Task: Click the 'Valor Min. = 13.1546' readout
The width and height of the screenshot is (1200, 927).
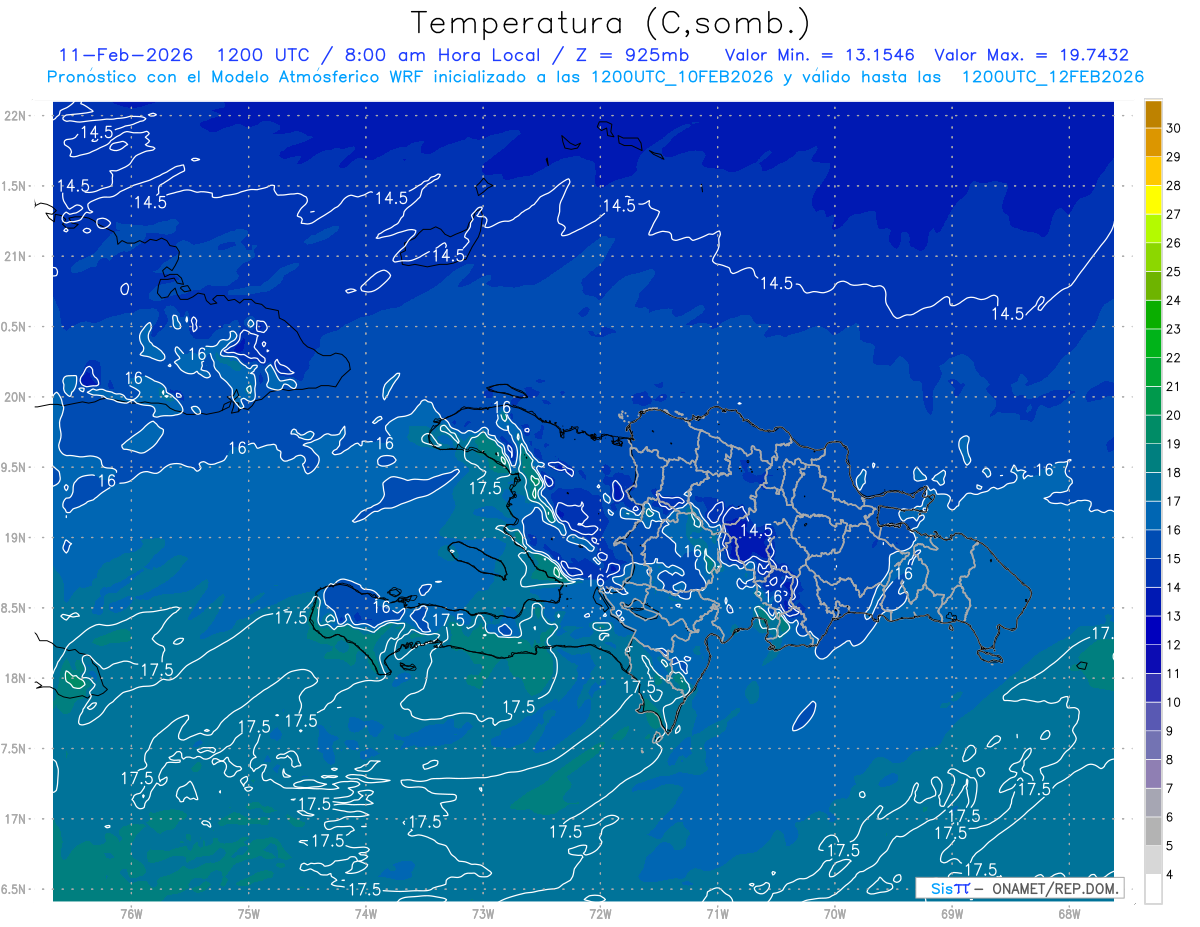Action: pos(820,55)
